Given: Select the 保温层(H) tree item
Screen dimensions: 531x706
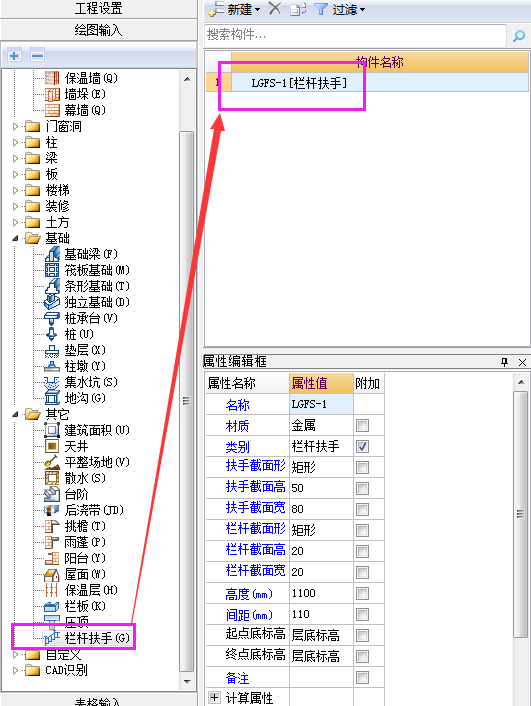Looking at the screenshot, I should pyautogui.click(x=81, y=590).
